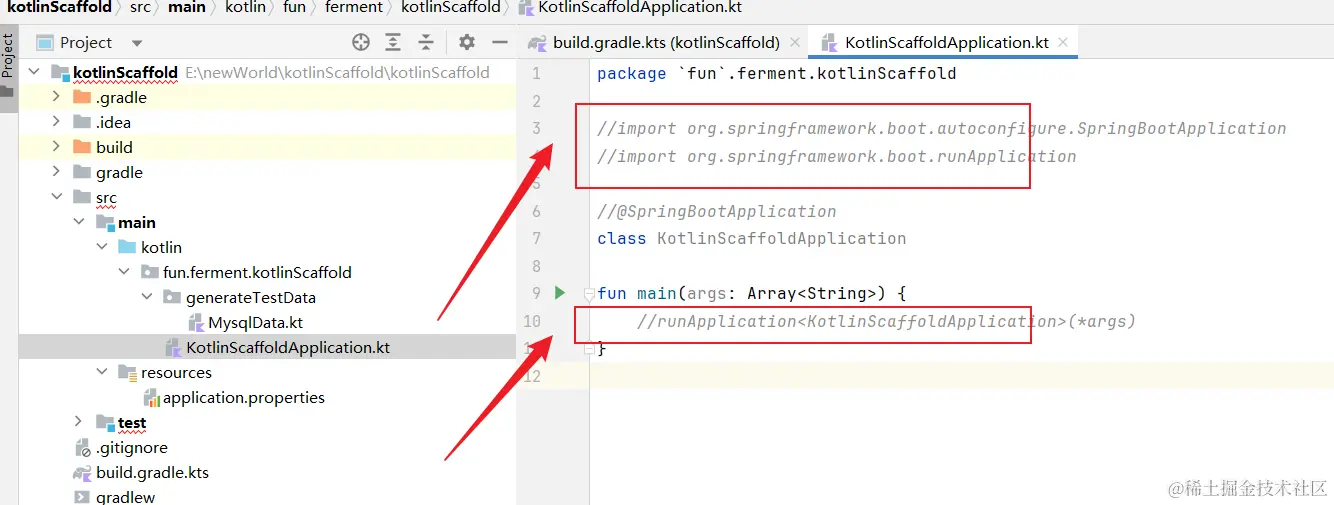Viewport: 1334px width, 505px height.
Task: Click the blue kotlin source folder icon
Action: pos(127,247)
